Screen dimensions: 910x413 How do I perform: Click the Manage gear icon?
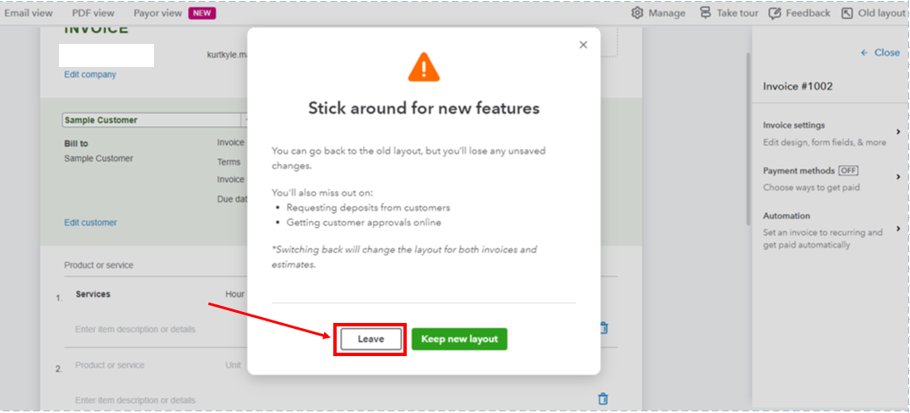(x=638, y=13)
